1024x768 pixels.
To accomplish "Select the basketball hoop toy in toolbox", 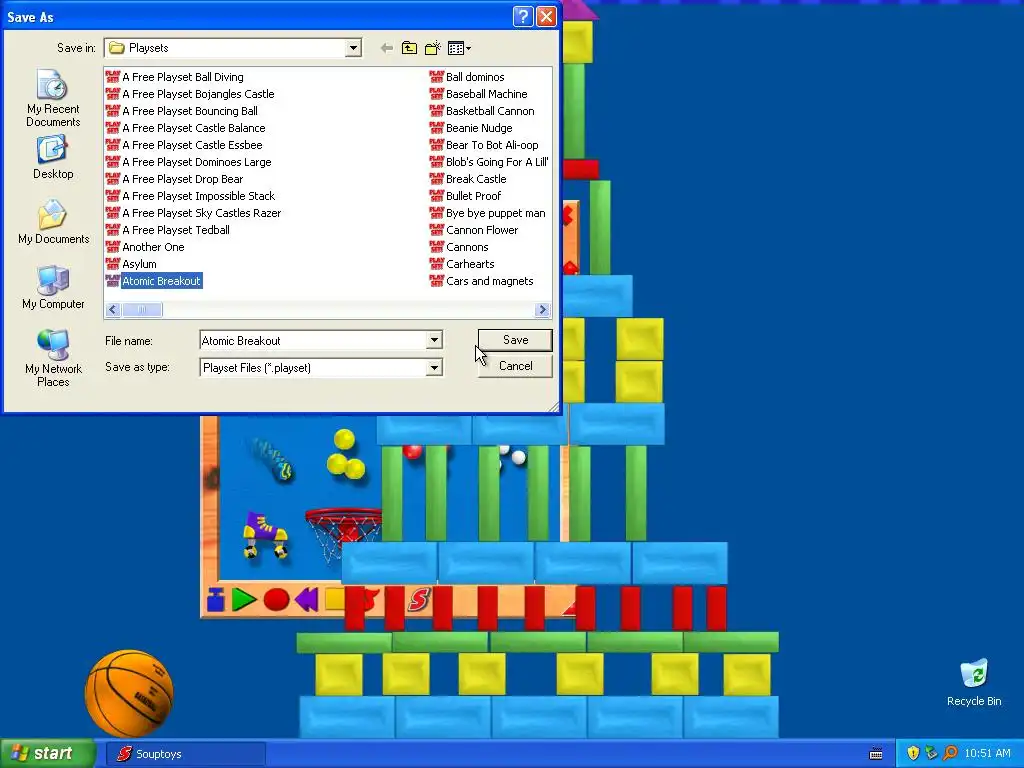I will (x=343, y=534).
